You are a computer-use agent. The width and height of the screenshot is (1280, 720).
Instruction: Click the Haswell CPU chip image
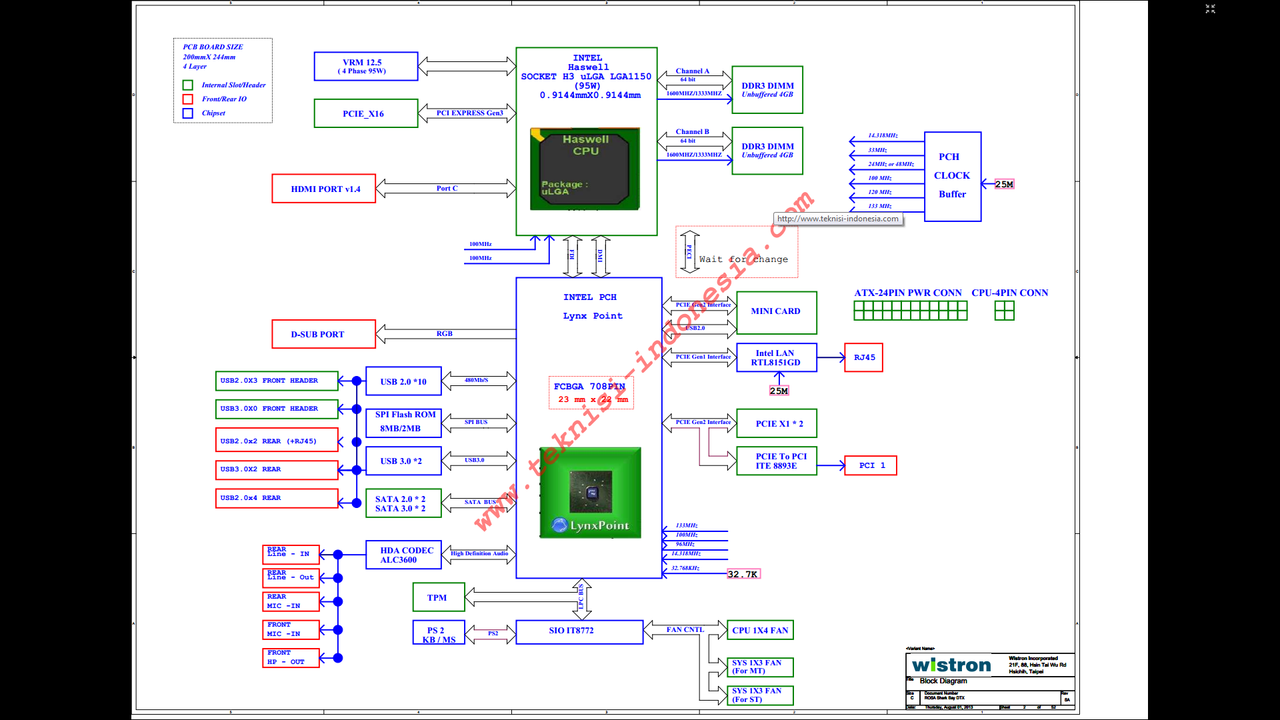tap(584, 169)
